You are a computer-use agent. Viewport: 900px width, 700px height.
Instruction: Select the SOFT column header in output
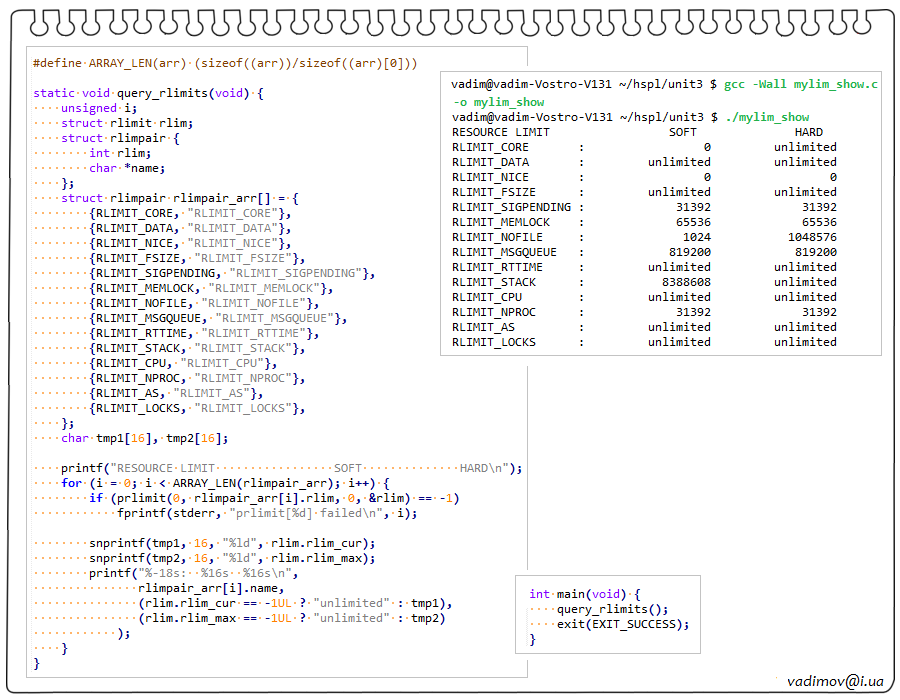(683, 132)
